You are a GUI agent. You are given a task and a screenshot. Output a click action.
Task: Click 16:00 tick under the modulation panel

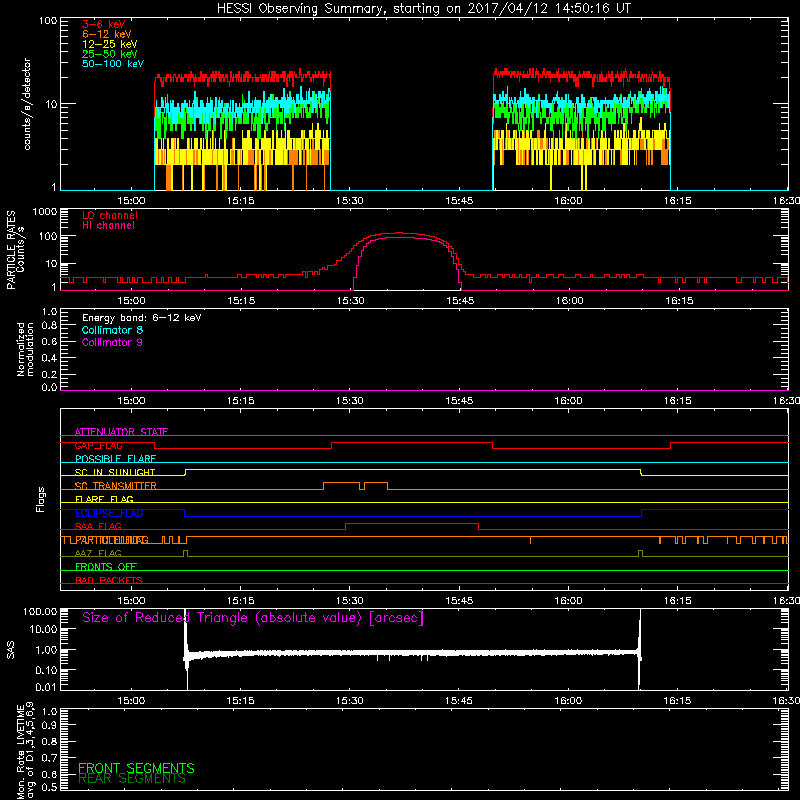568,401
